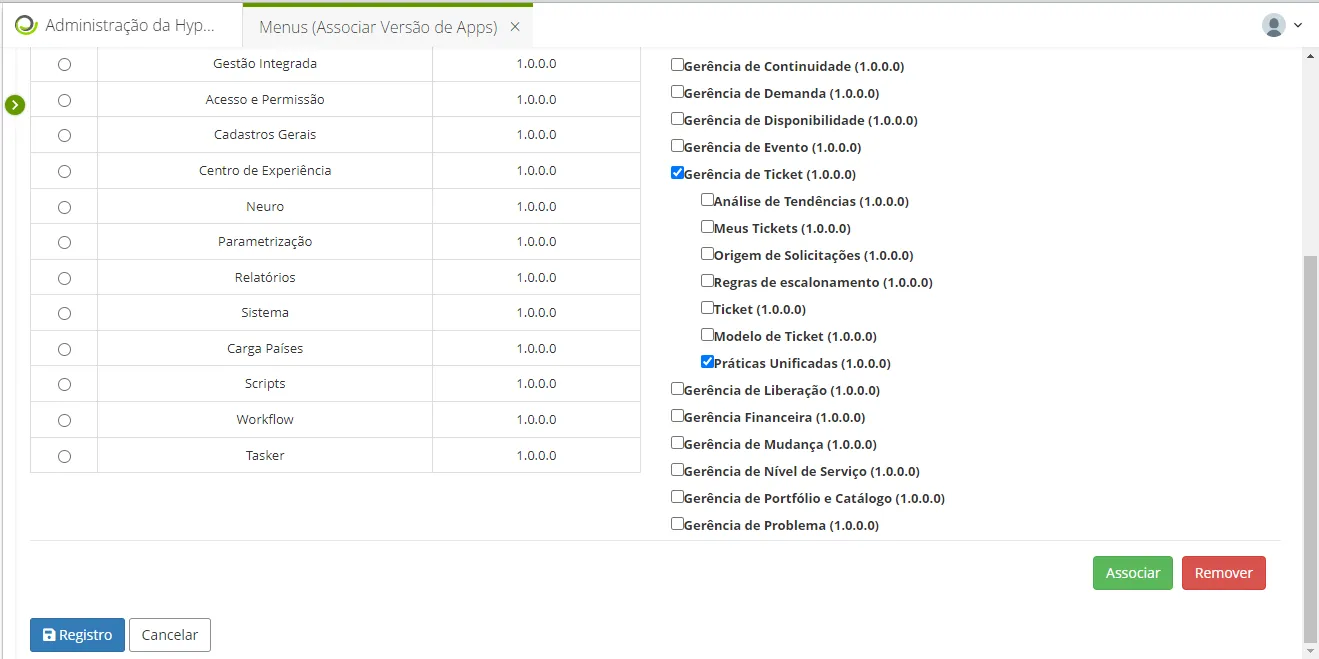Click the Cancelar button
1319x659 pixels.
click(170, 635)
